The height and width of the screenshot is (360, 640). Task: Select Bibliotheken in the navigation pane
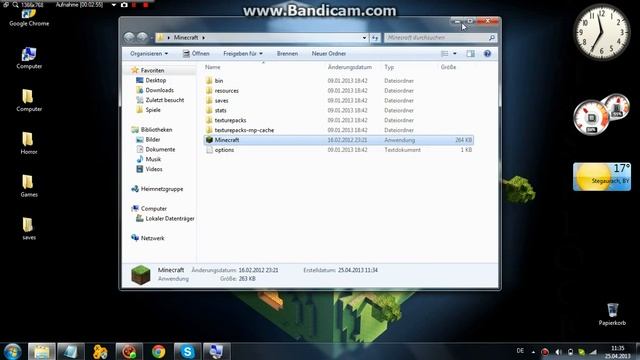tap(156, 129)
